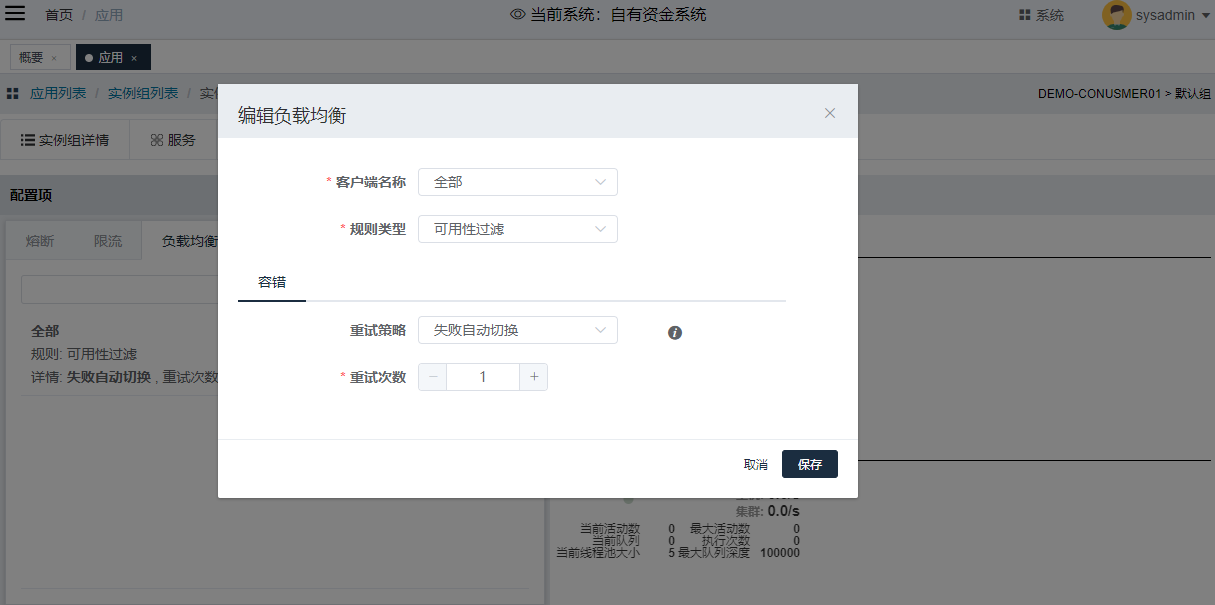Click the eye icon beside 当前系统
Image resolution: width=1215 pixels, height=605 pixels.
517,15
